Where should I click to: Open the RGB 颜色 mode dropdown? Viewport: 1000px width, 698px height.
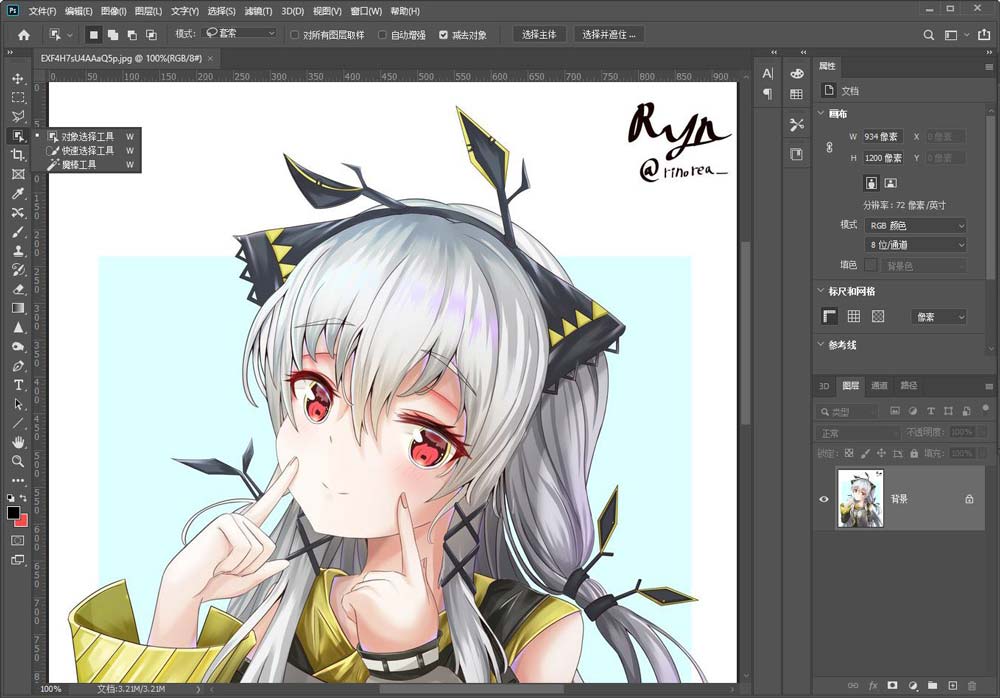pyautogui.click(x=916, y=225)
